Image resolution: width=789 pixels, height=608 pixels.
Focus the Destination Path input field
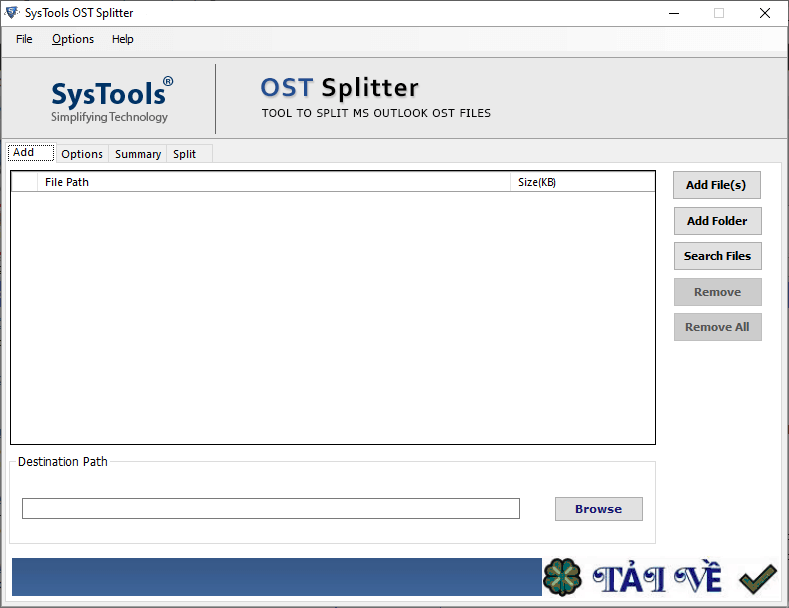coord(271,508)
